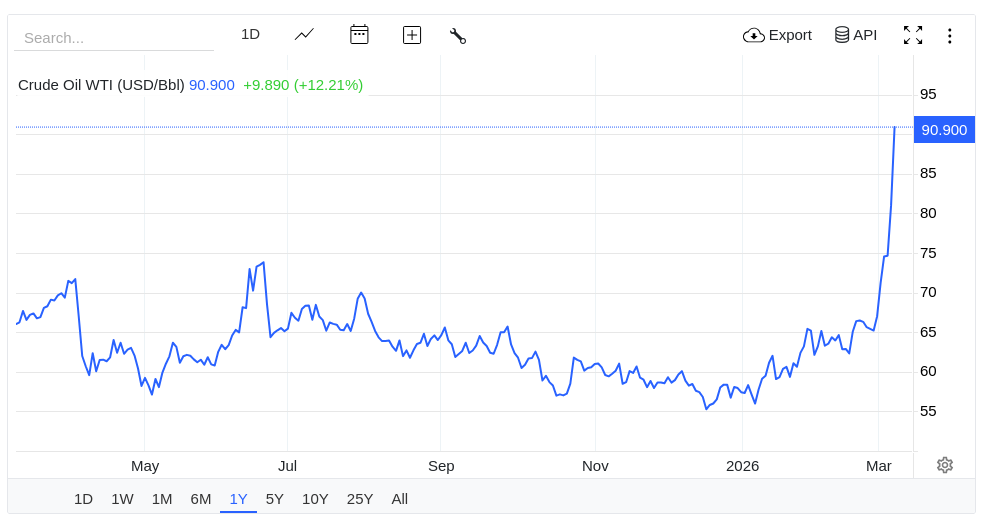989x526 pixels.
Task: Click the cloud Export button
Action: tap(777, 35)
